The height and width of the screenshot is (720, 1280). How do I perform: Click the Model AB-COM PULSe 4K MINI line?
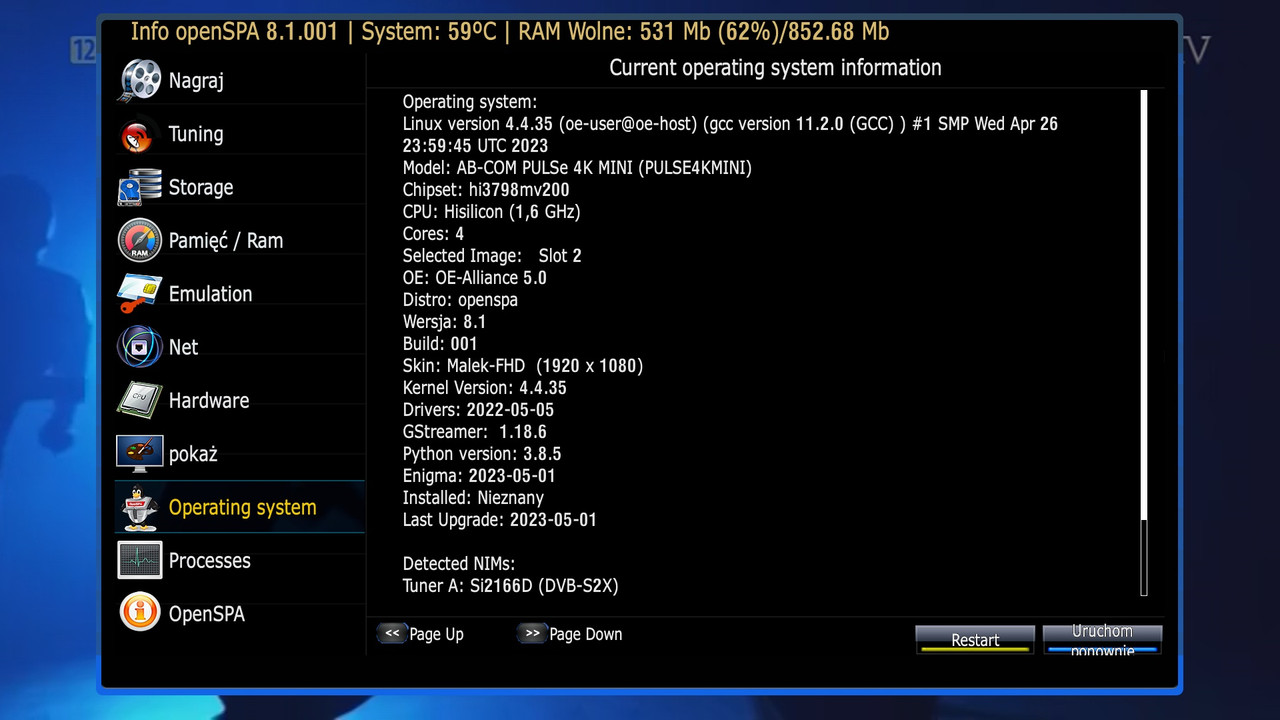click(577, 168)
